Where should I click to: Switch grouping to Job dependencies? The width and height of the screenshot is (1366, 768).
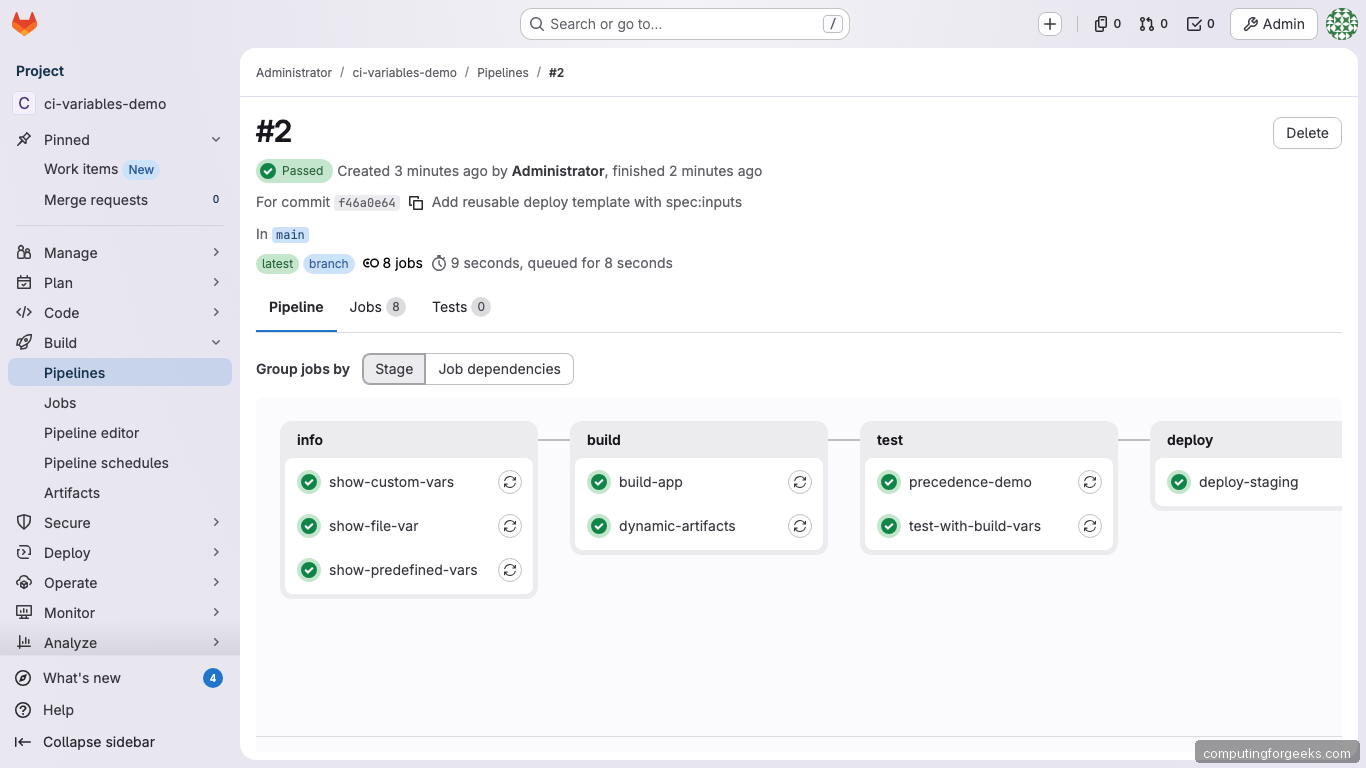click(x=499, y=369)
